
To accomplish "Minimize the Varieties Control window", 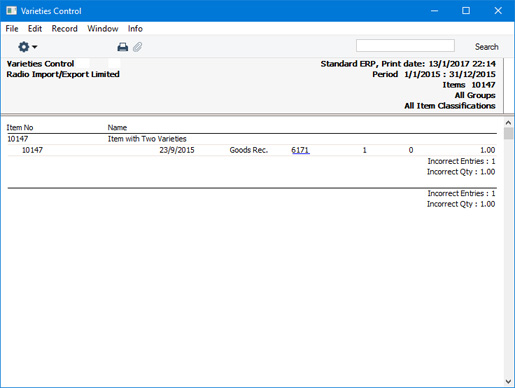I will (434, 11).
